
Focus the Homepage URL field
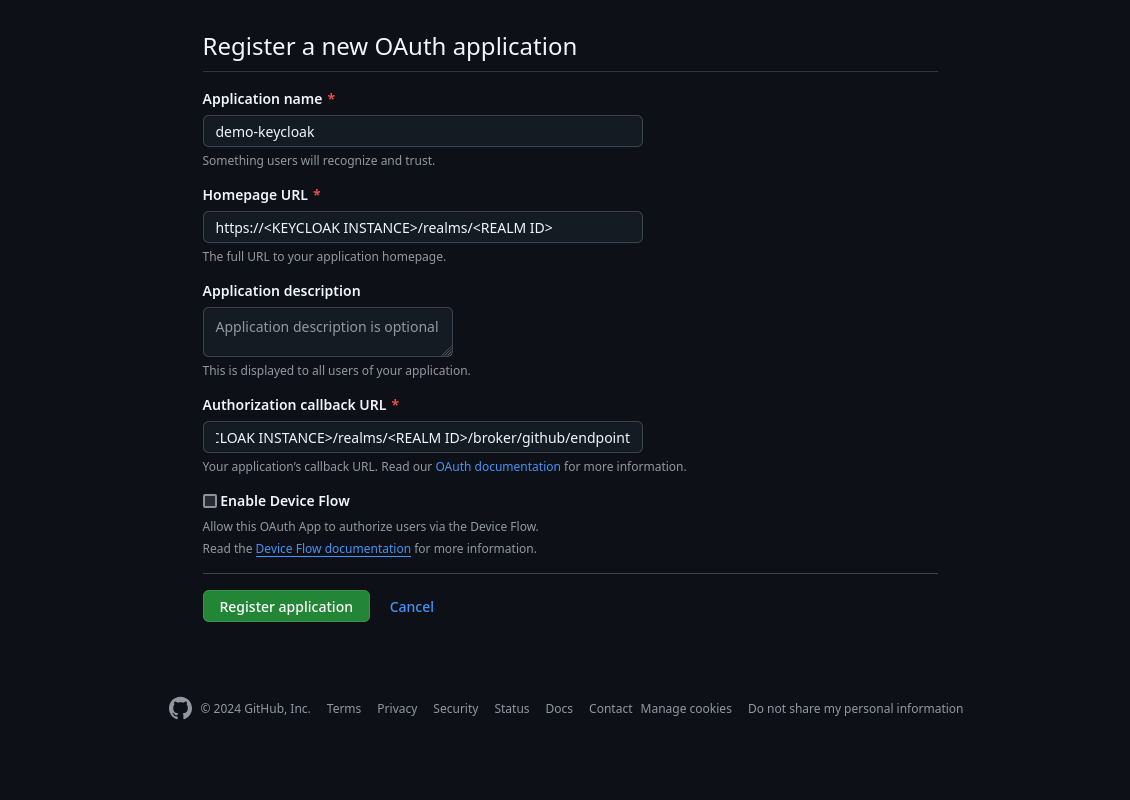(422, 227)
